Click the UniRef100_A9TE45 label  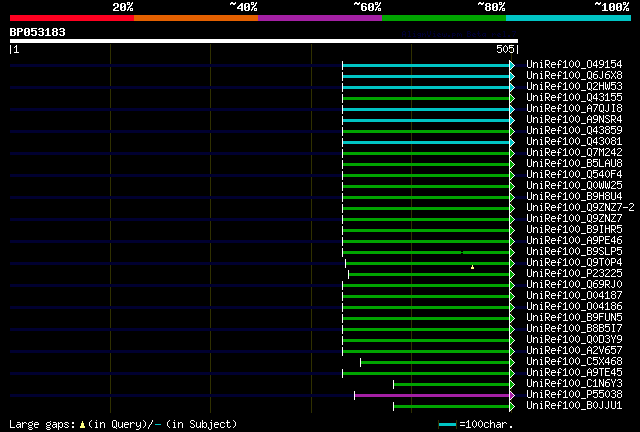(x=574, y=373)
